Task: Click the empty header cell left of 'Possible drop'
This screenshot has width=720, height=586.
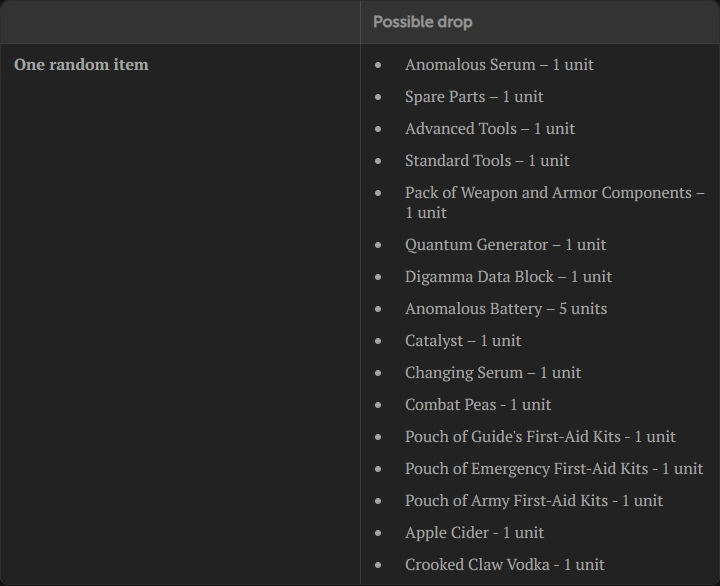Action: (x=180, y=22)
